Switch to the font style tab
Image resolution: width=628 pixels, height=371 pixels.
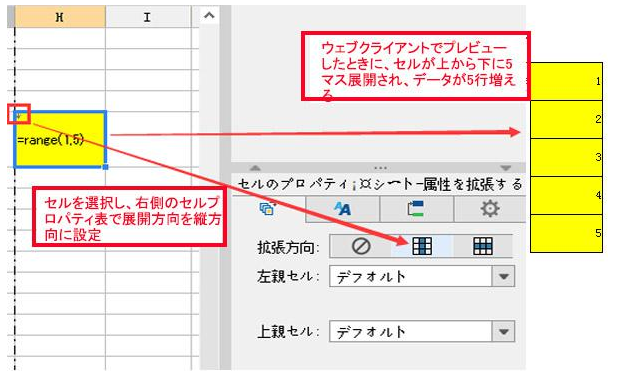click(342, 209)
